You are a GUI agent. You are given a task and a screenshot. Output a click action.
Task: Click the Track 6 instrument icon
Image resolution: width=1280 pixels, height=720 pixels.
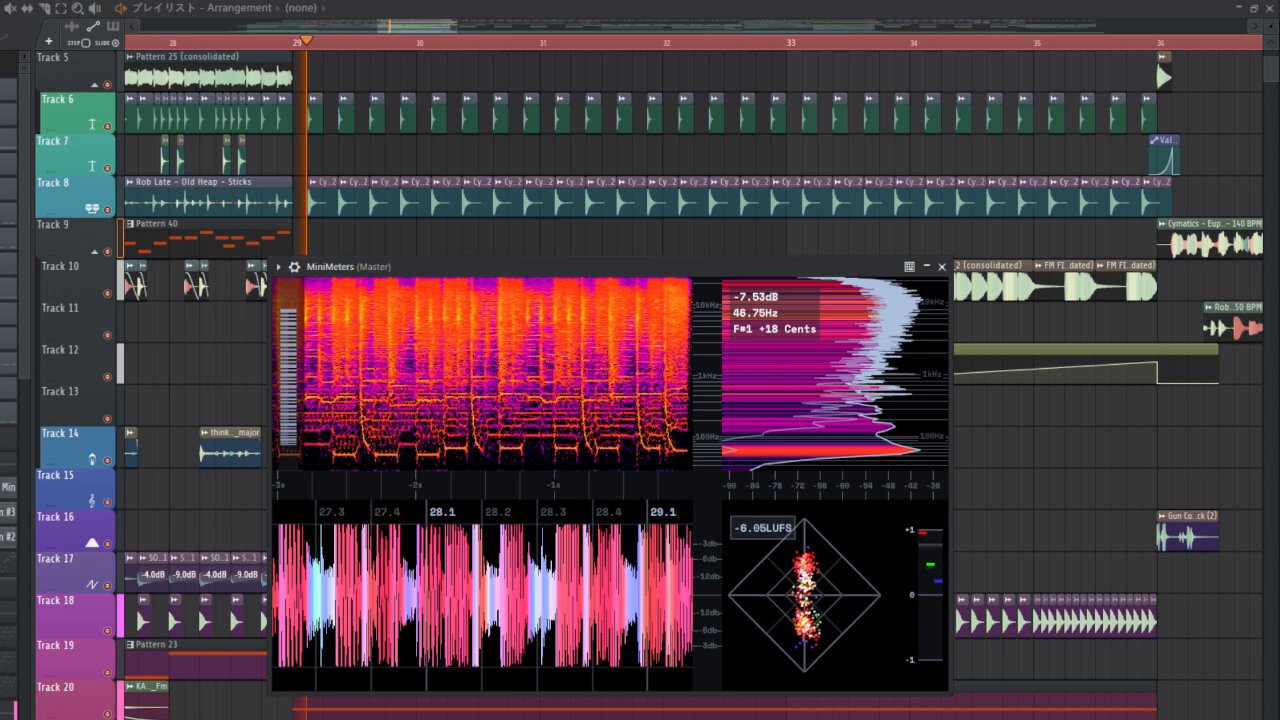tap(92, 124)
